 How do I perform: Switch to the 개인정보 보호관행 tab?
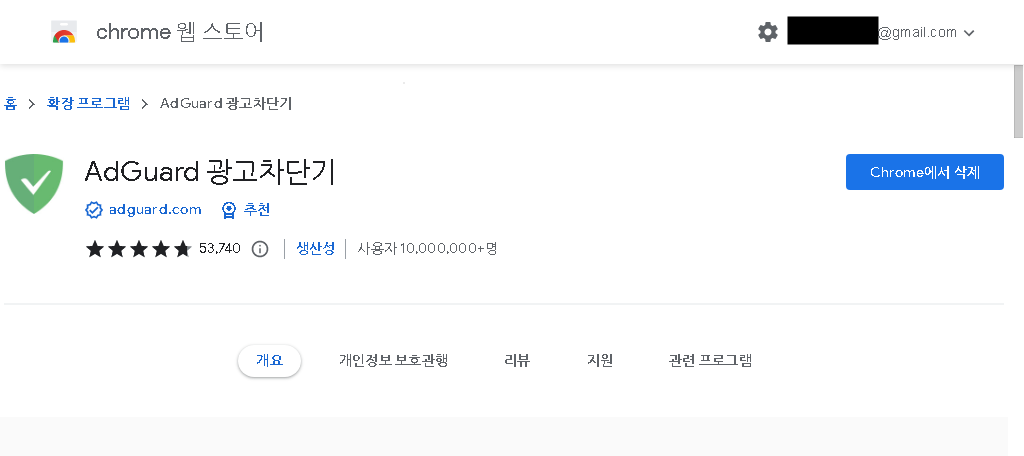tap(393, 361)
